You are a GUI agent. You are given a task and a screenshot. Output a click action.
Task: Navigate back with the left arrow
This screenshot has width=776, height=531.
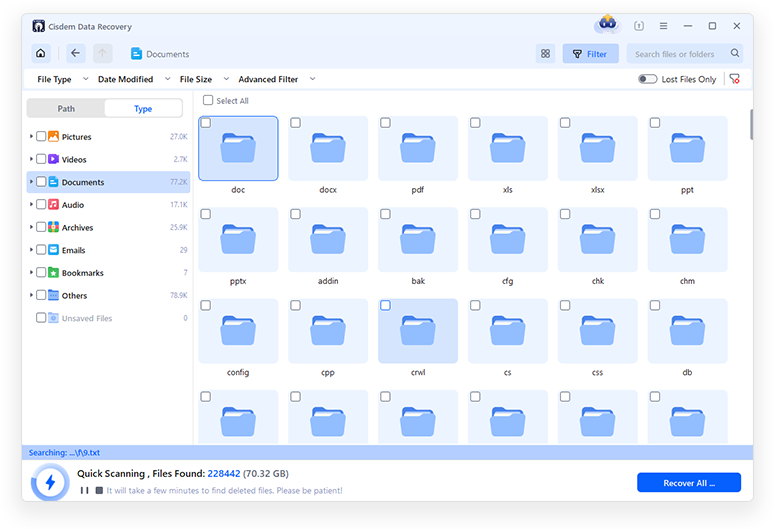pos(75,53)
